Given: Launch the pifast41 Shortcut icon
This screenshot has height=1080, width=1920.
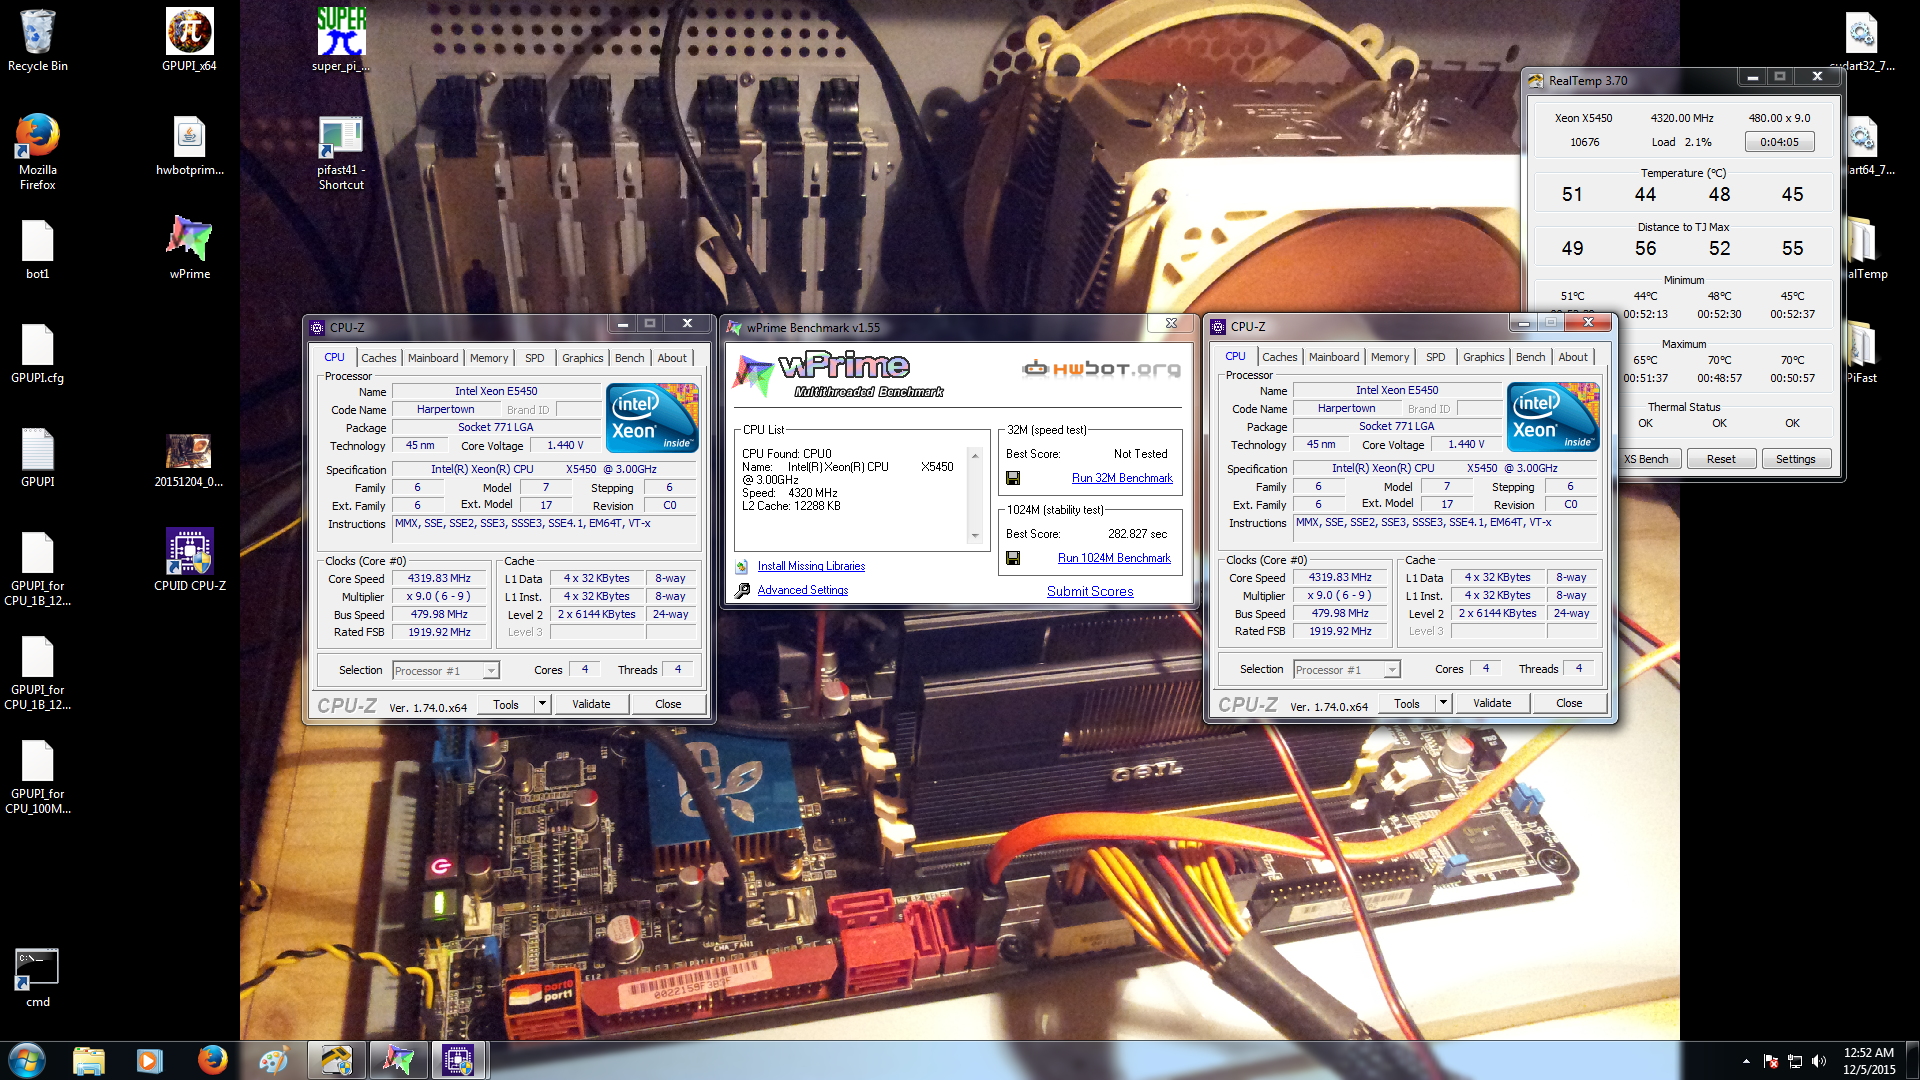Looking at the screenshot, I should point(341,152).
